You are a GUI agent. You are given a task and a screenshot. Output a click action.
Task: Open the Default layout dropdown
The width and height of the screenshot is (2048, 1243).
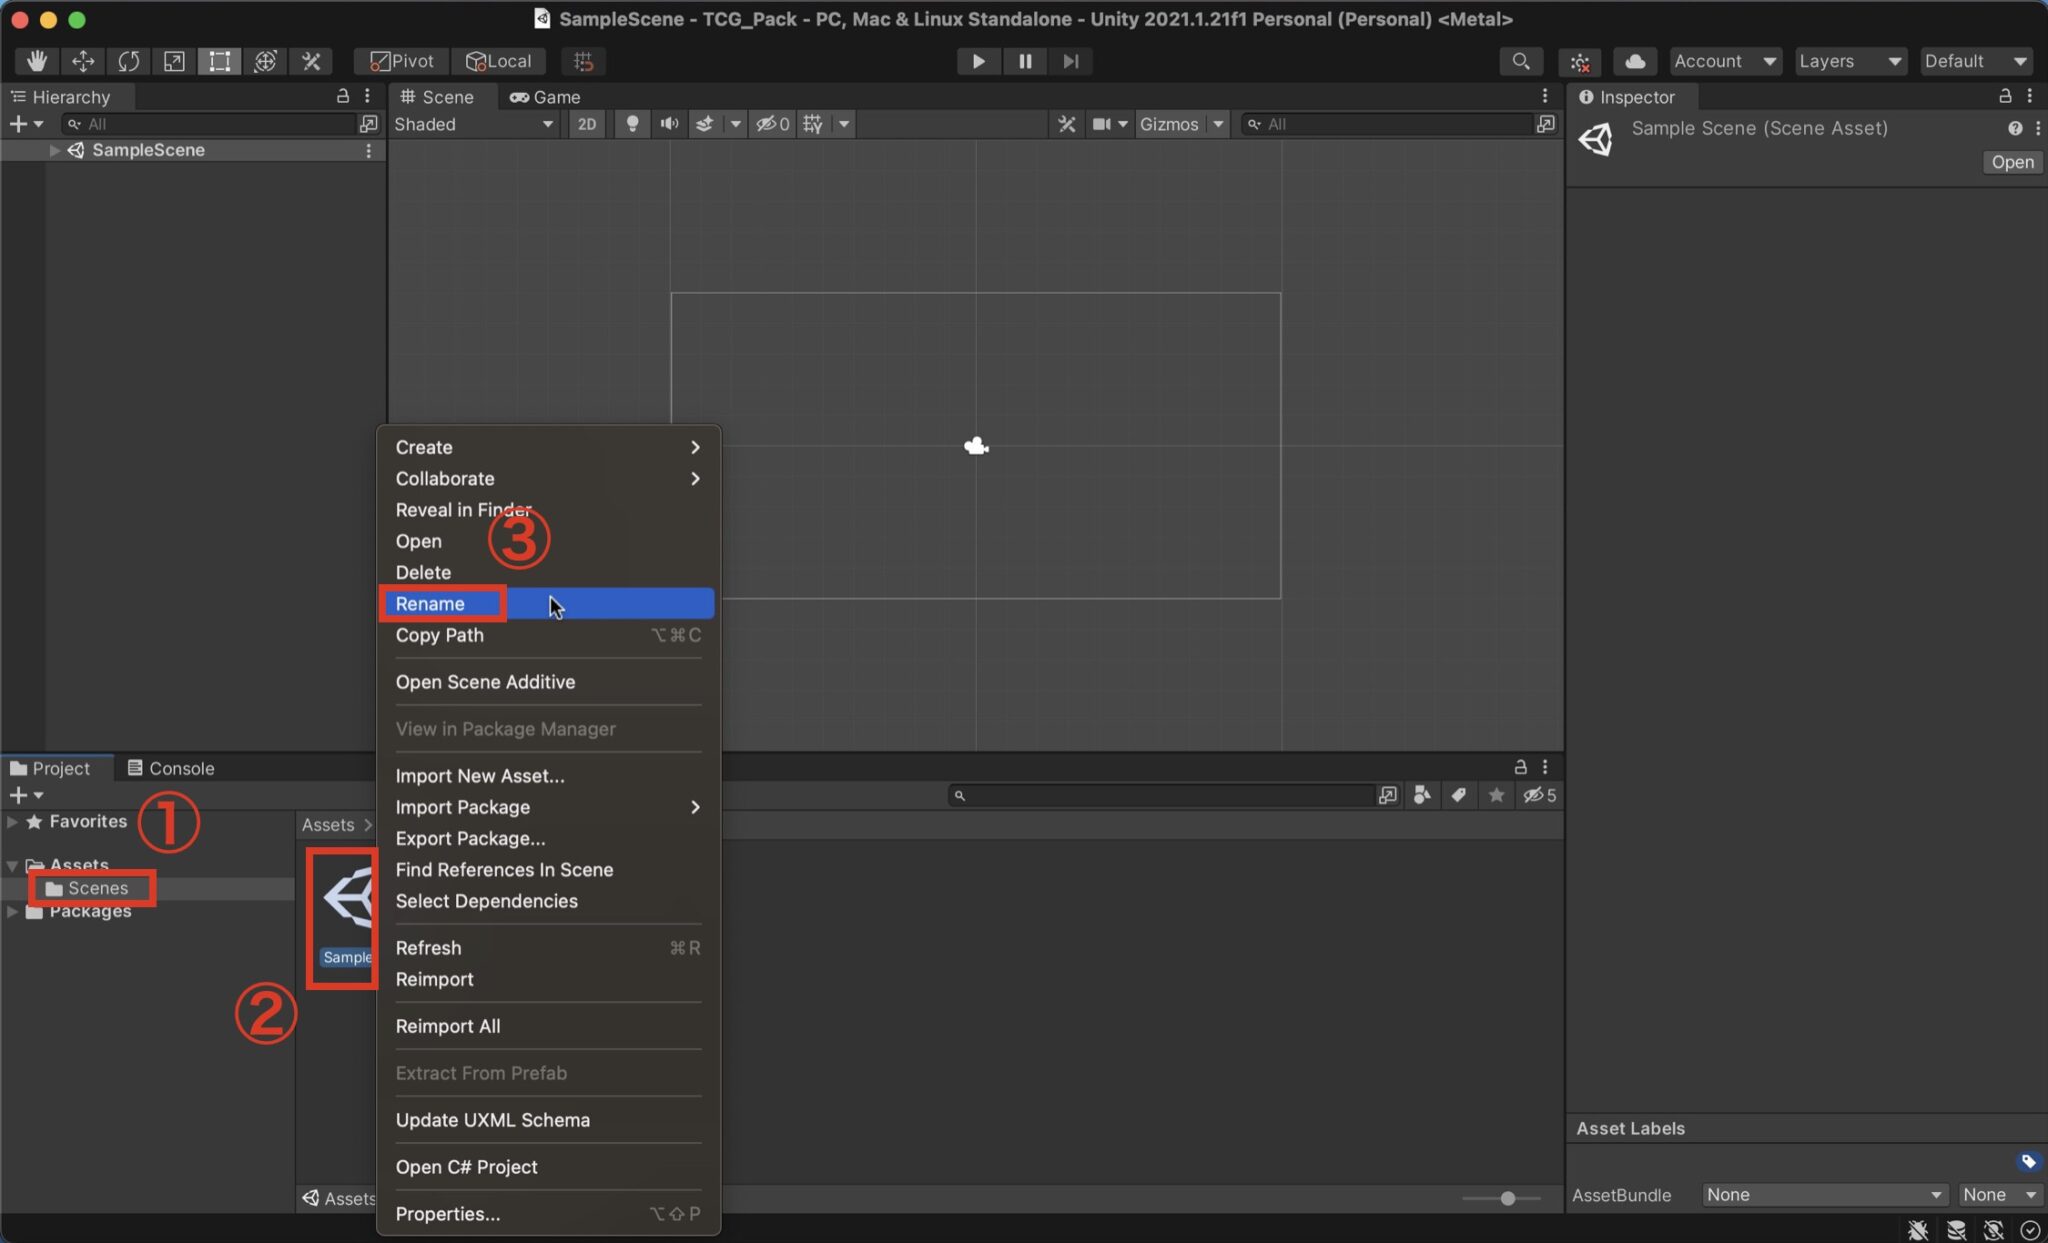(x=1975, y=61)
